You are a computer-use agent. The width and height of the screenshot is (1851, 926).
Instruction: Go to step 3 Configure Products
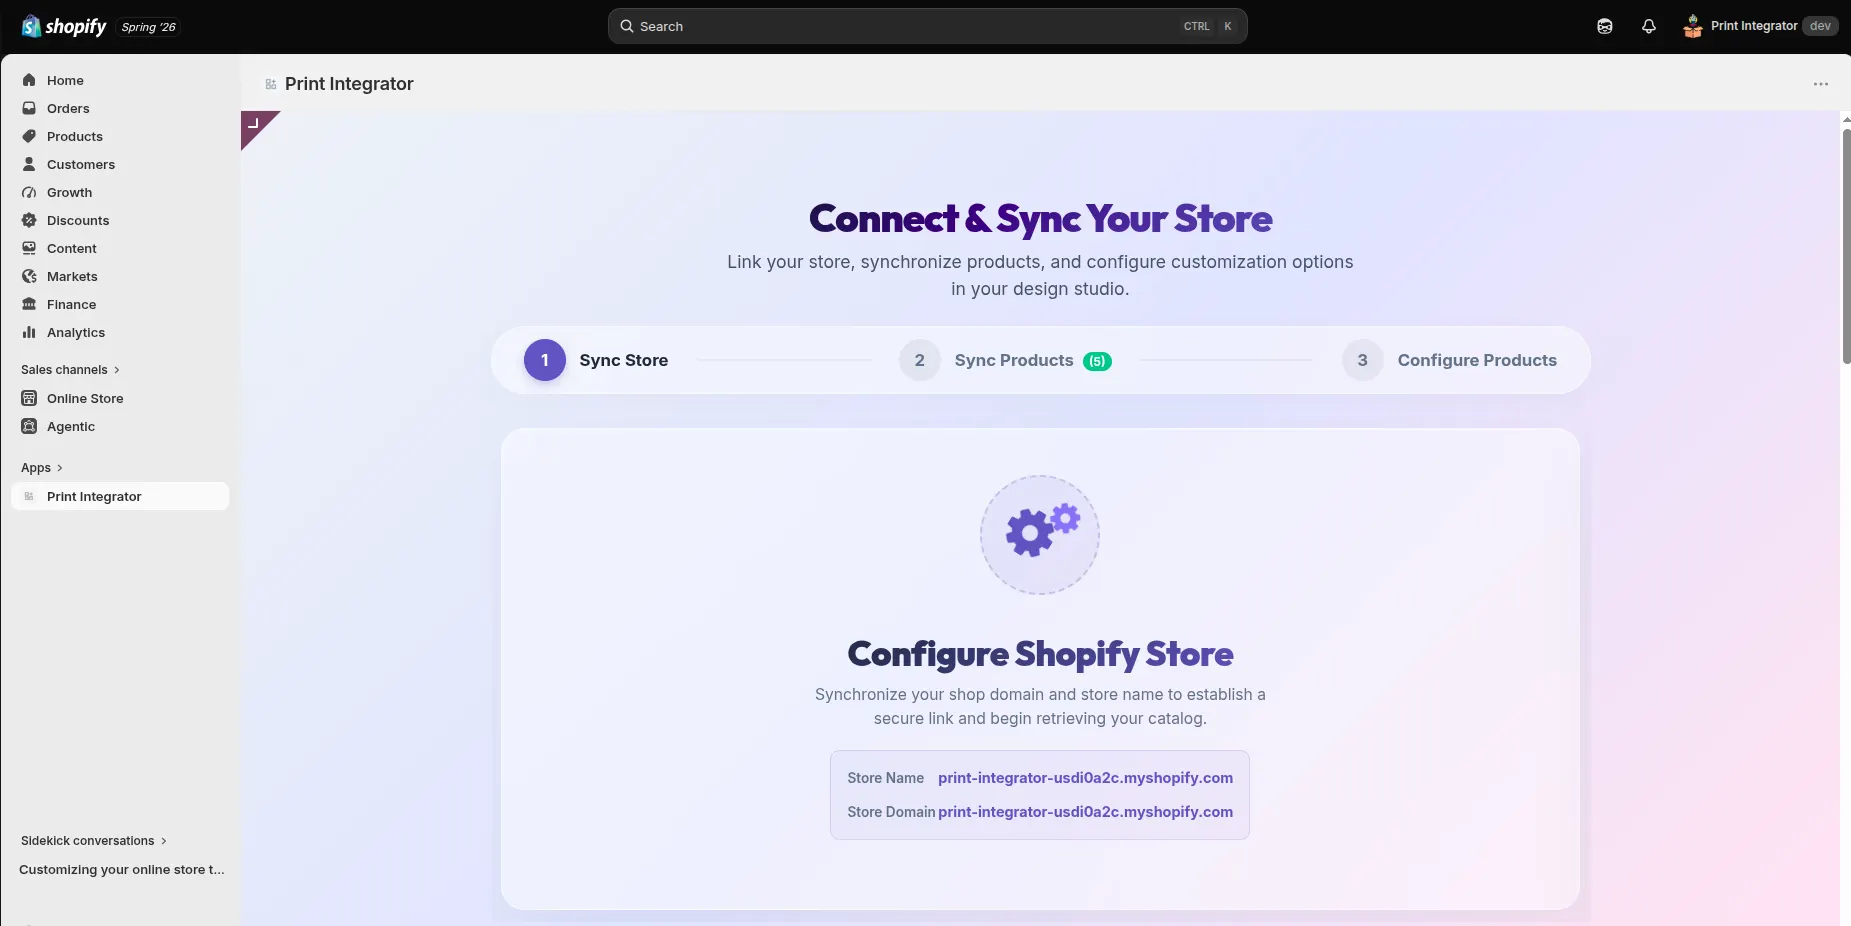(x=1449, y=360)
